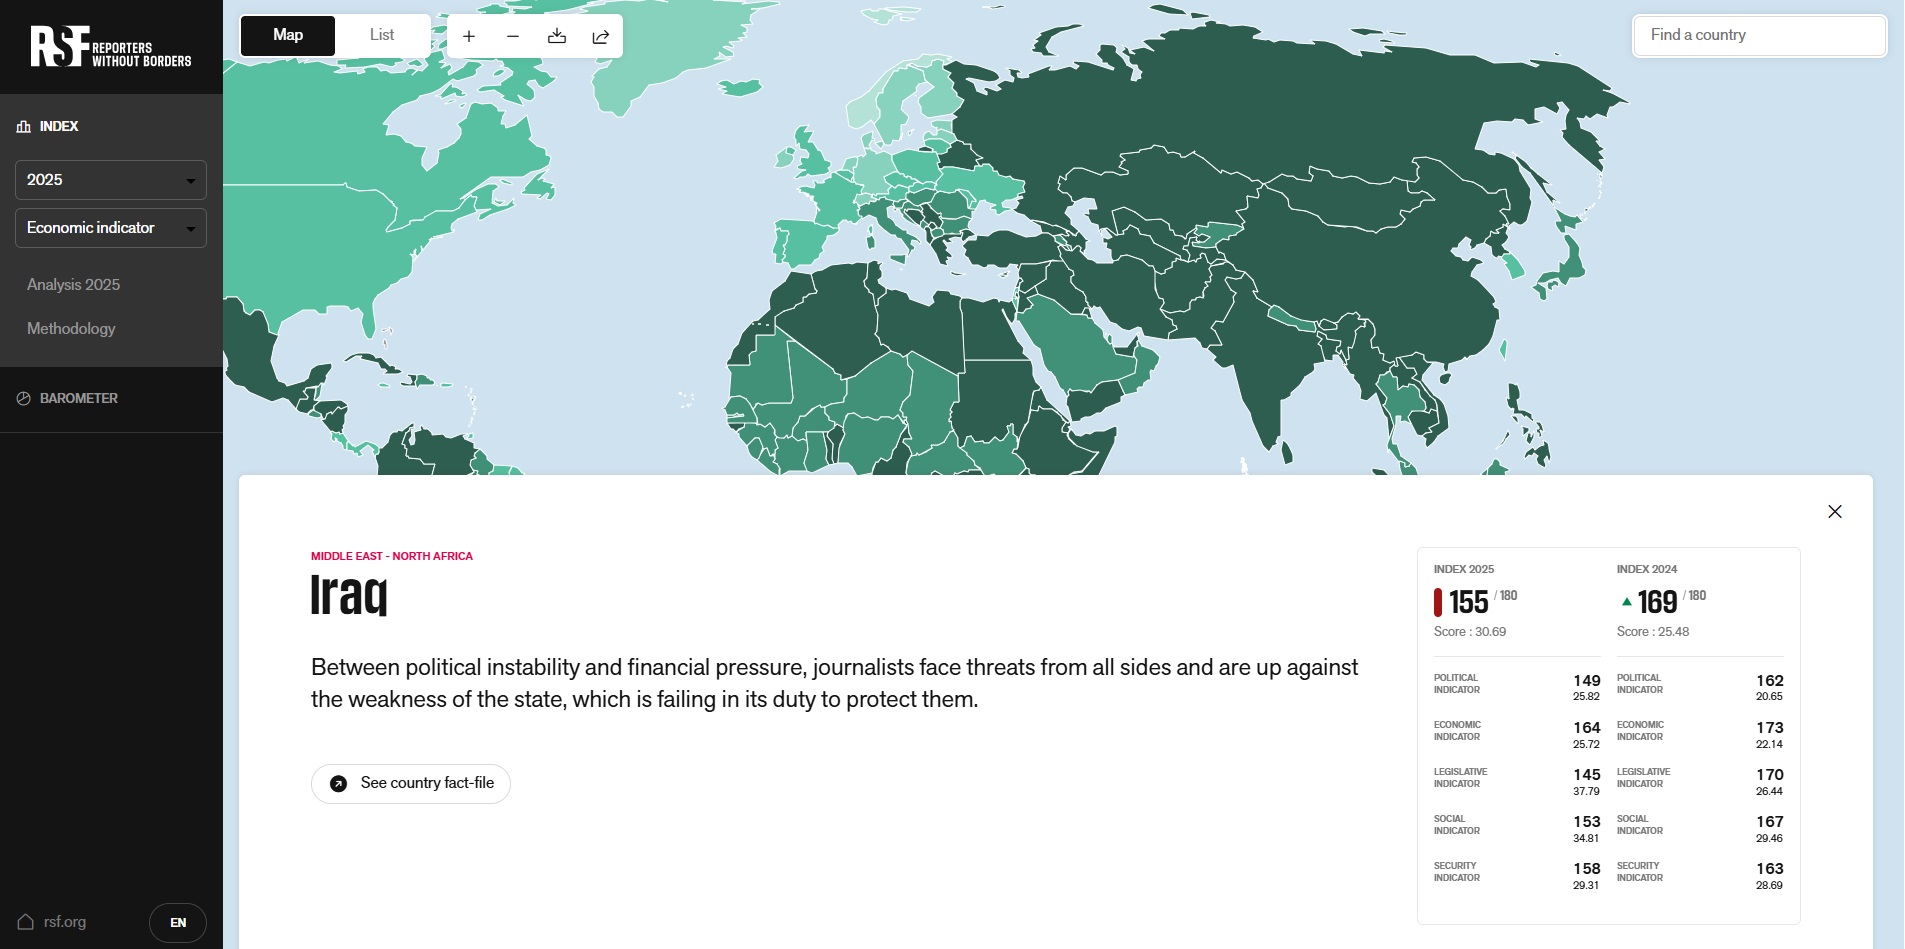Switch to Map view
The width and height of the screenshot is (1905, 949).
pyautogui.click(x=288, y=35)
